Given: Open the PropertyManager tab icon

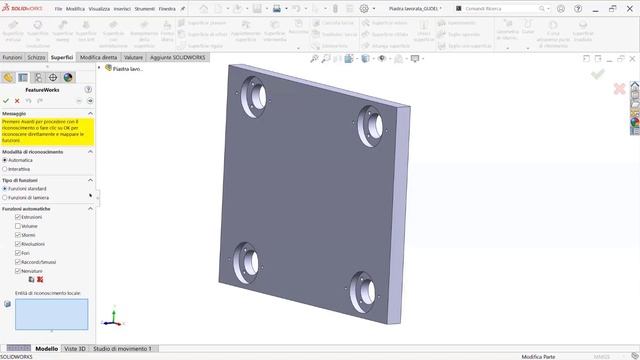Looking at the screenshot, I should 23,78.
